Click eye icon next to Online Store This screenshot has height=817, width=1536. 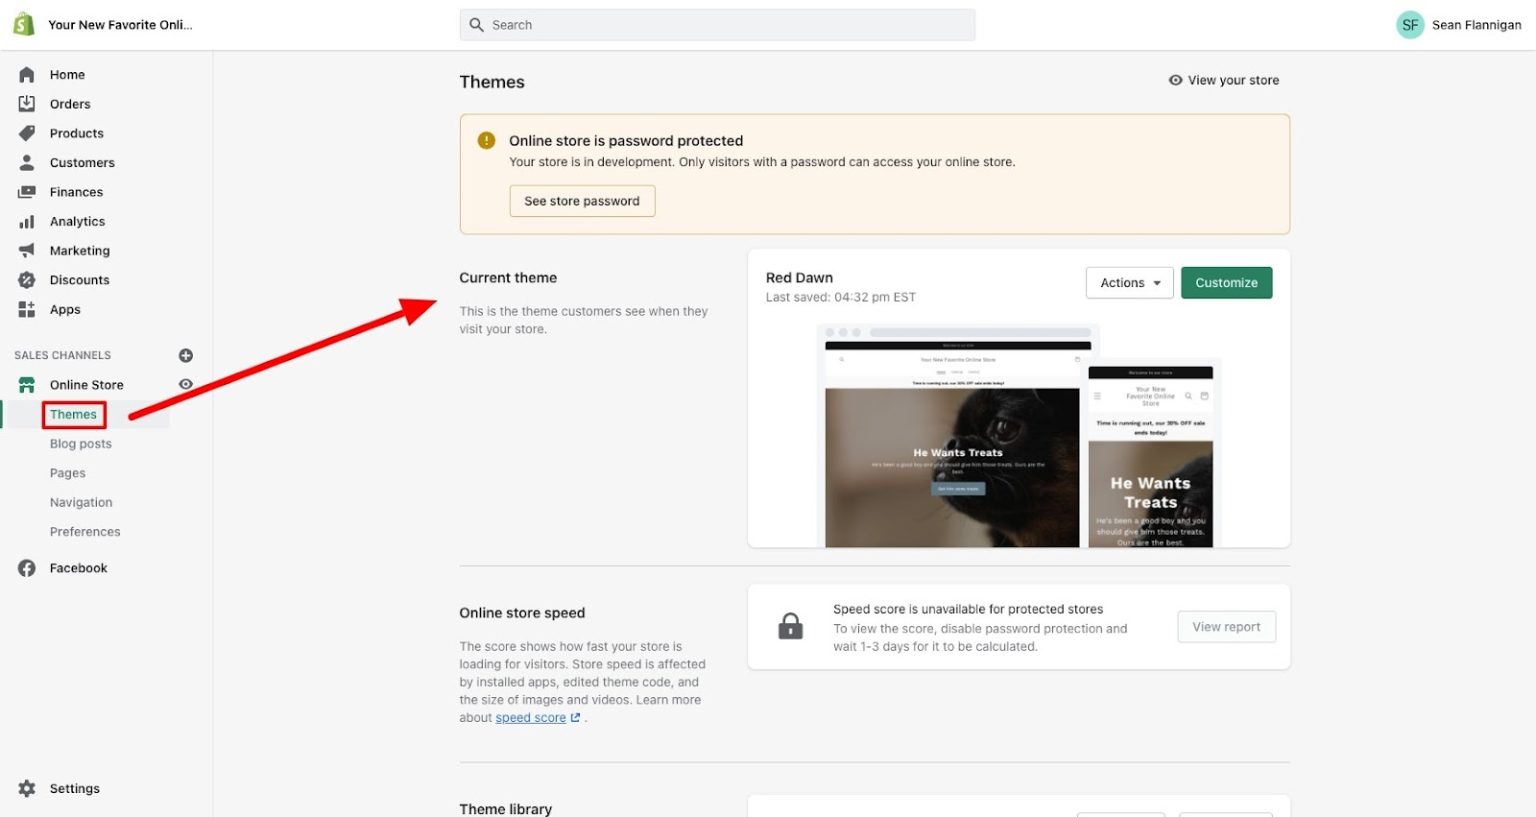click(x=186, y=384)
